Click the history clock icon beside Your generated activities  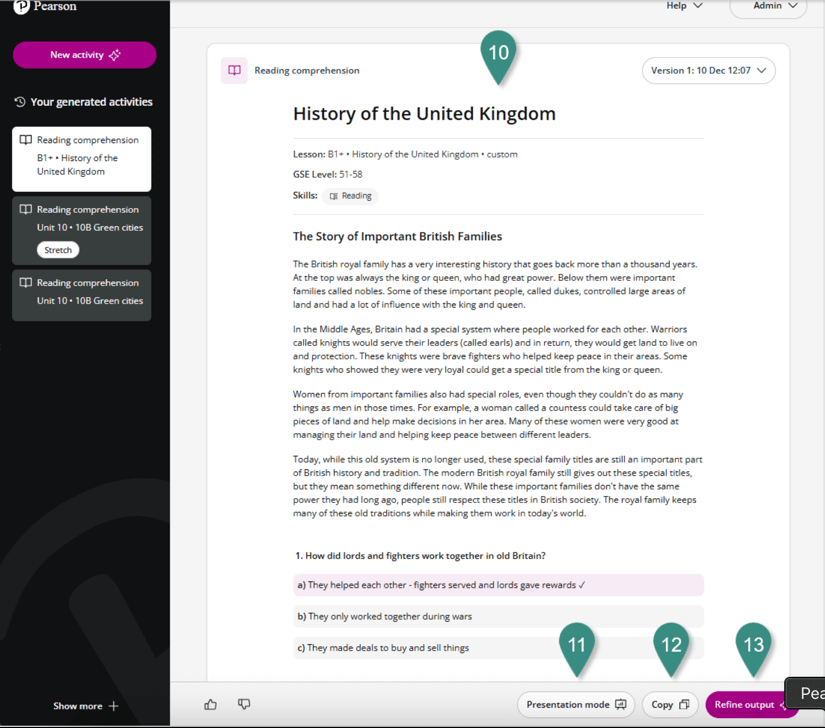(x=20, y=102)
